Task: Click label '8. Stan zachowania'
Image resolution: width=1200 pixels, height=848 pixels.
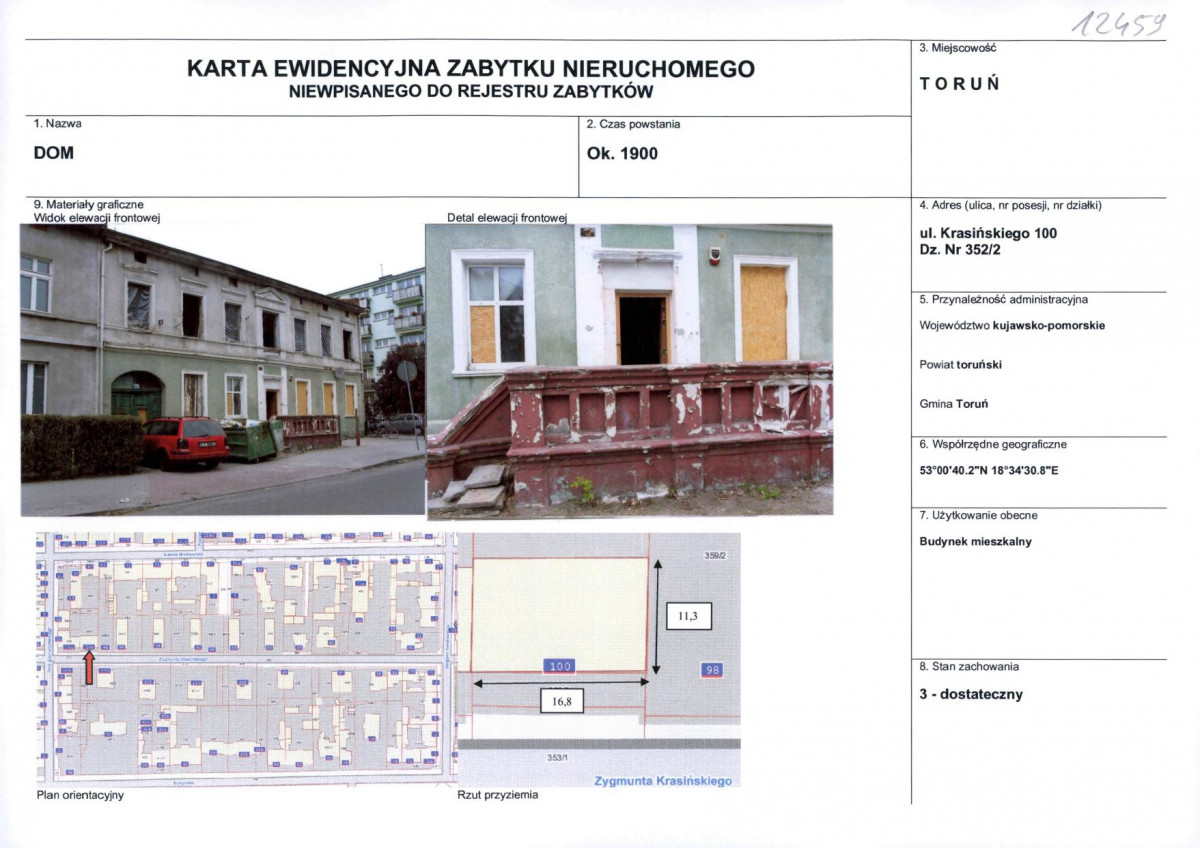Action: pos(969,667)
